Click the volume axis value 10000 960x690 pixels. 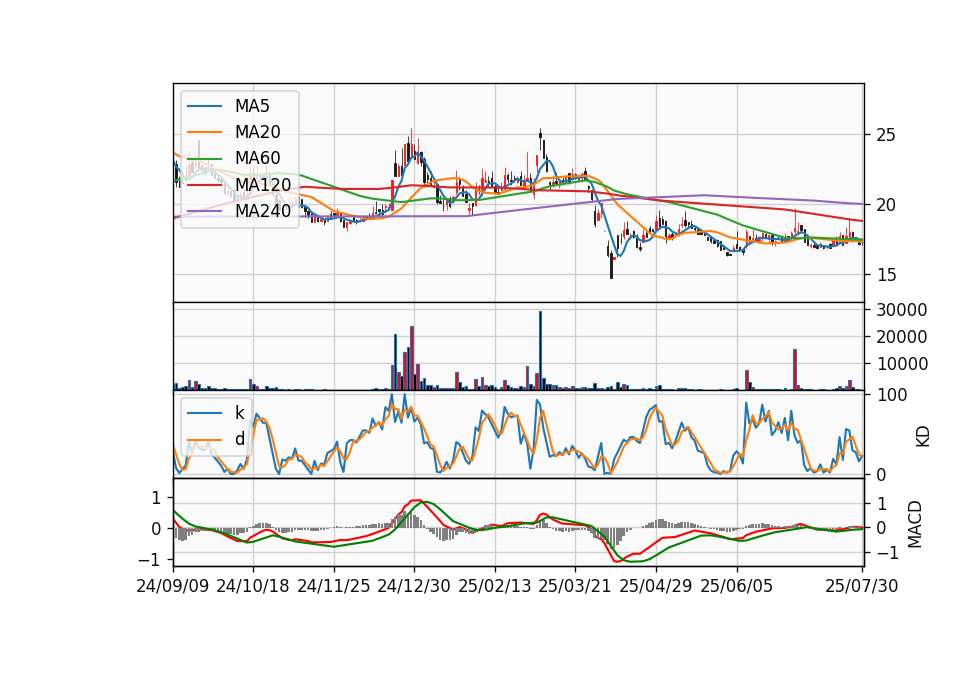point(902,364)
